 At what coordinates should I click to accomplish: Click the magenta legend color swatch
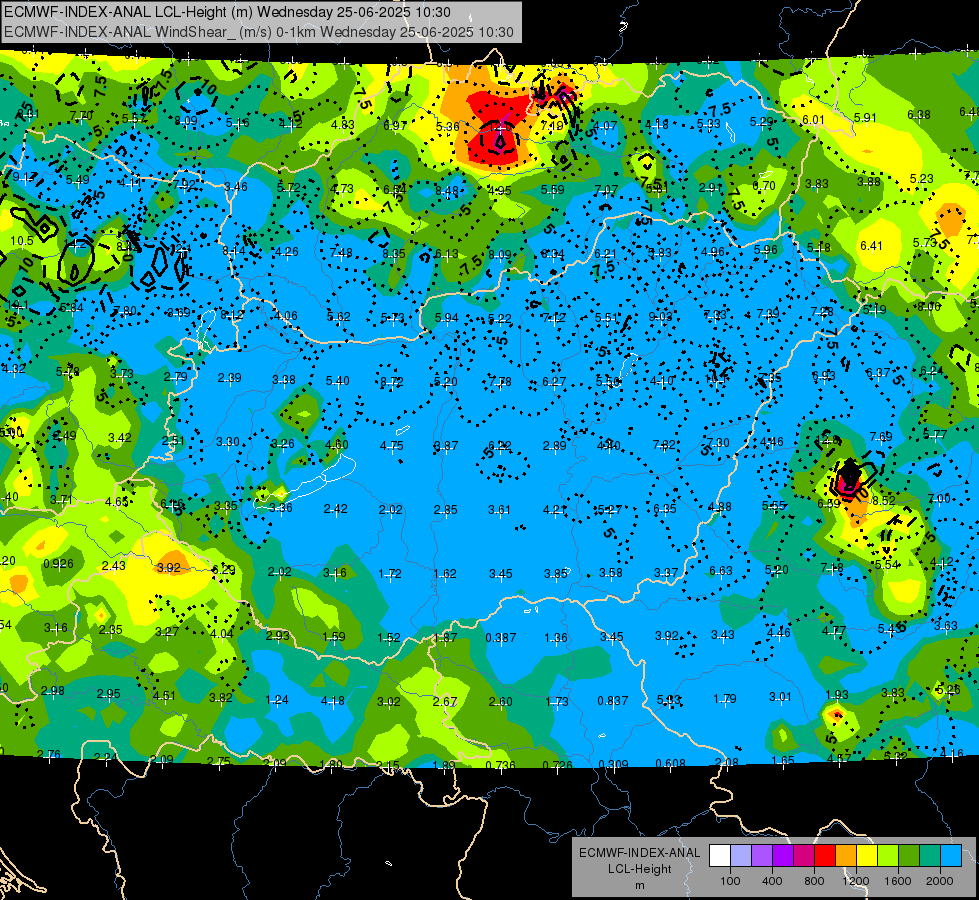[x=804, y=856]
